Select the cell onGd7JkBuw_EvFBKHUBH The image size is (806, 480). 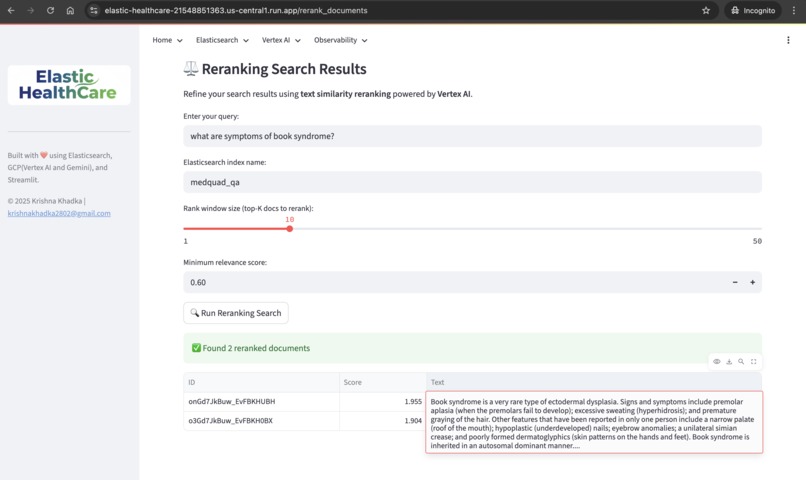pos(261,401)
